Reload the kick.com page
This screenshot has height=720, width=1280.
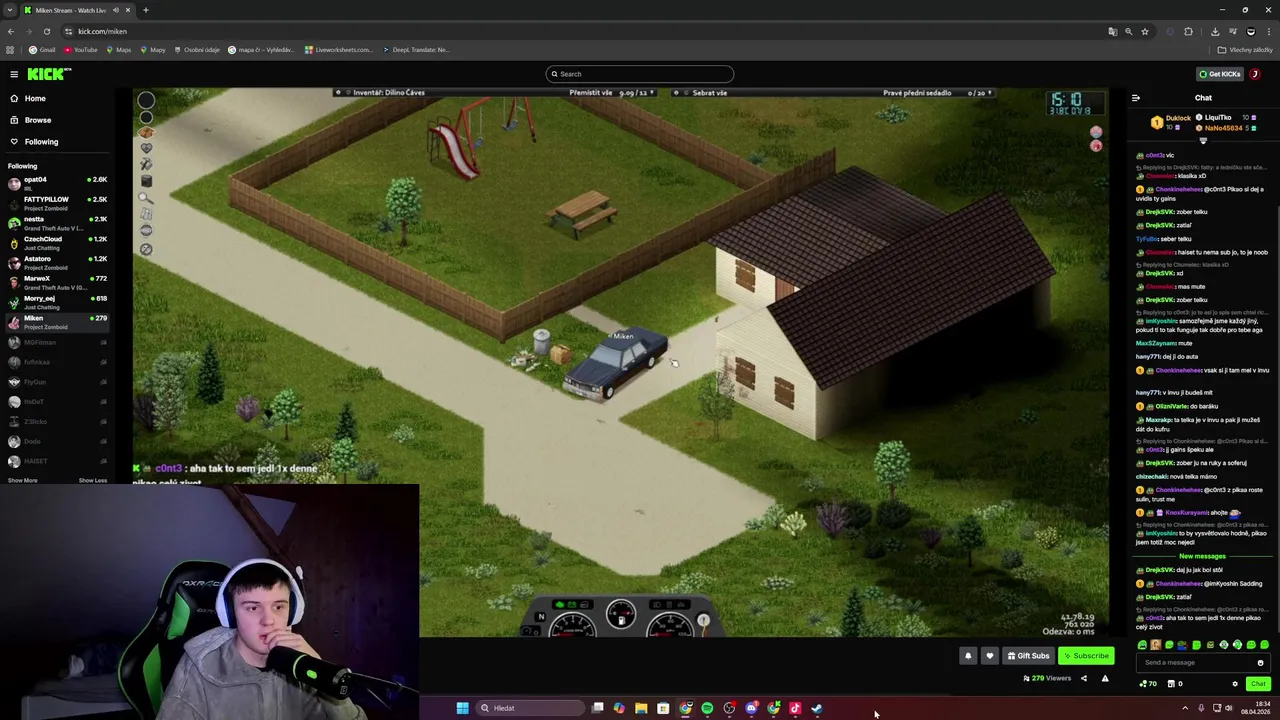(x=46, y=31)
